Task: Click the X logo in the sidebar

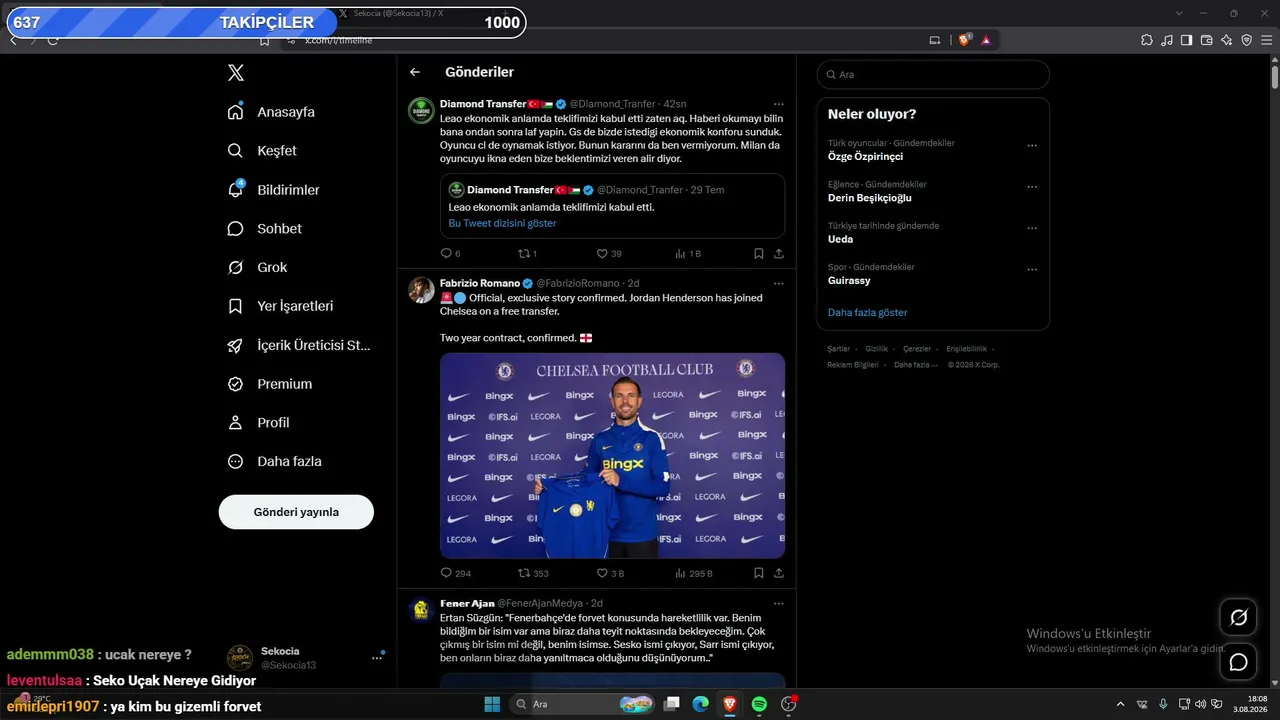Action: pos(235,73)
